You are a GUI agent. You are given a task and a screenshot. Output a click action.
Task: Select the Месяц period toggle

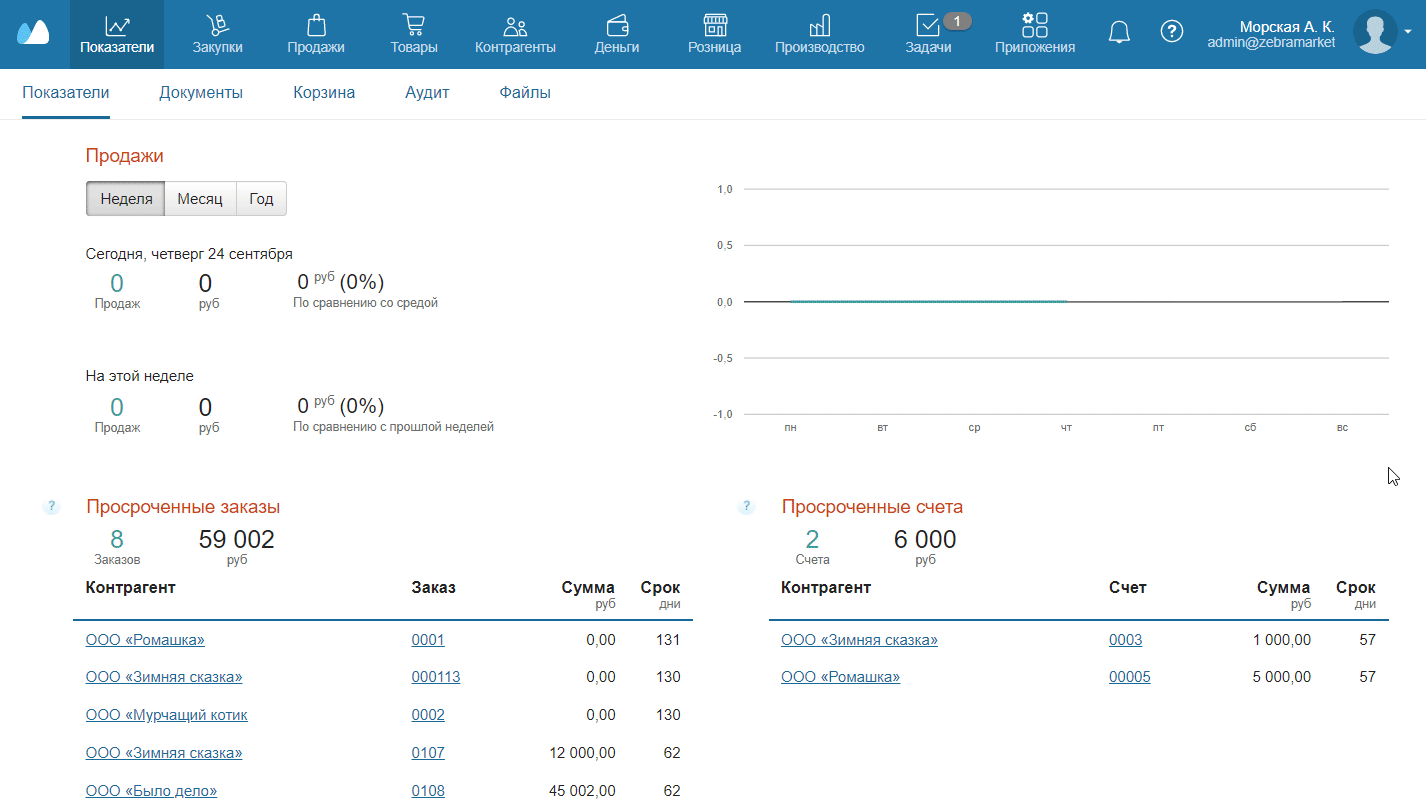pyautogui.click(x=200, y=199)
